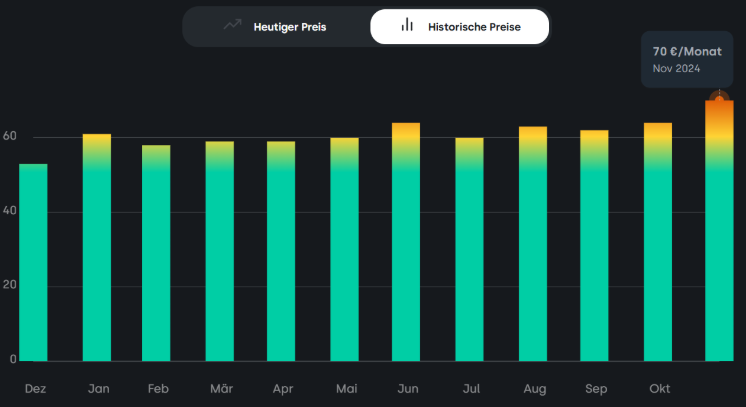Click the 'Jun' axis label
746x407 pixels.
pyautogui.click(x=408, y=389)
